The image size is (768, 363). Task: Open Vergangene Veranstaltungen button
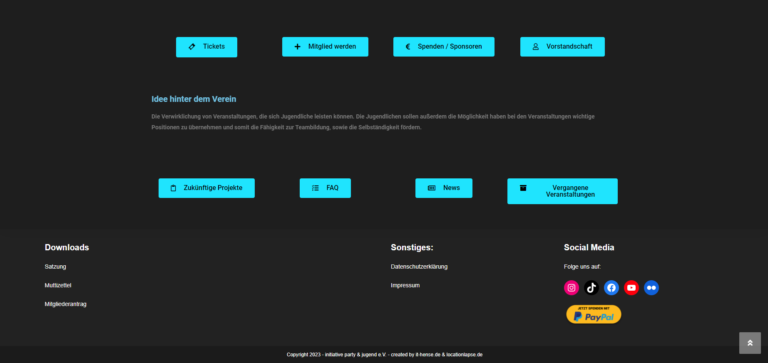point(562,191)
